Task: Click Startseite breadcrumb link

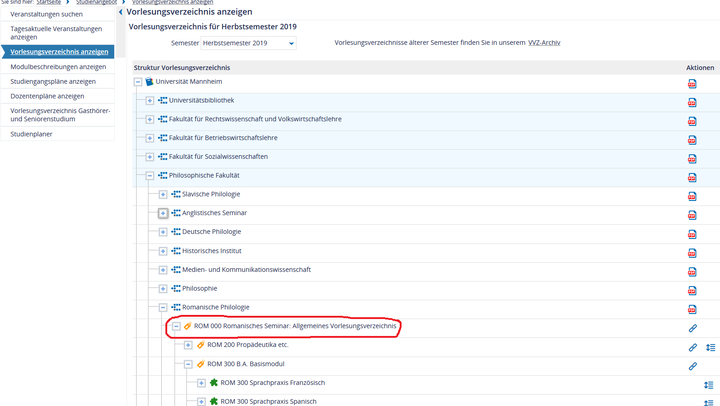Action: (x=49, y=3)
